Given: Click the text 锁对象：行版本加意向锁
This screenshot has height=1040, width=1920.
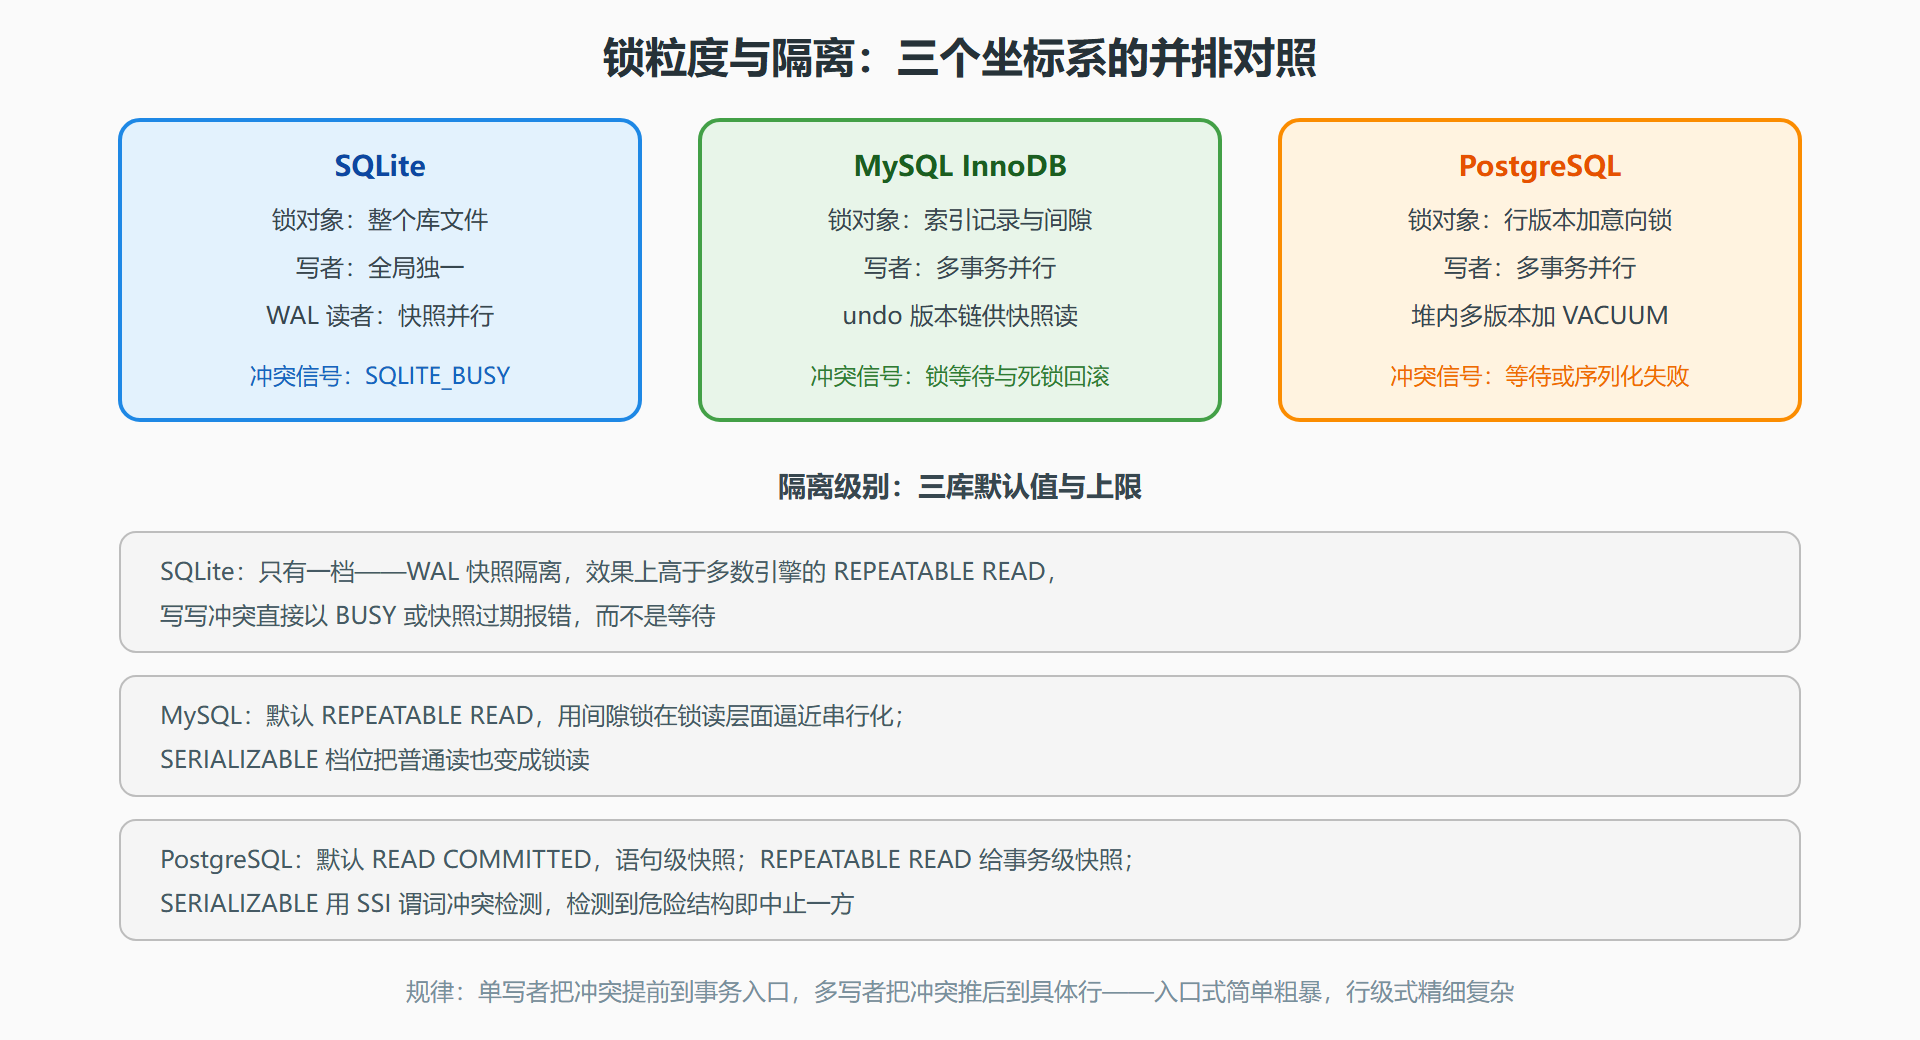Looking at the screenshot, I should pos(1540,220).
